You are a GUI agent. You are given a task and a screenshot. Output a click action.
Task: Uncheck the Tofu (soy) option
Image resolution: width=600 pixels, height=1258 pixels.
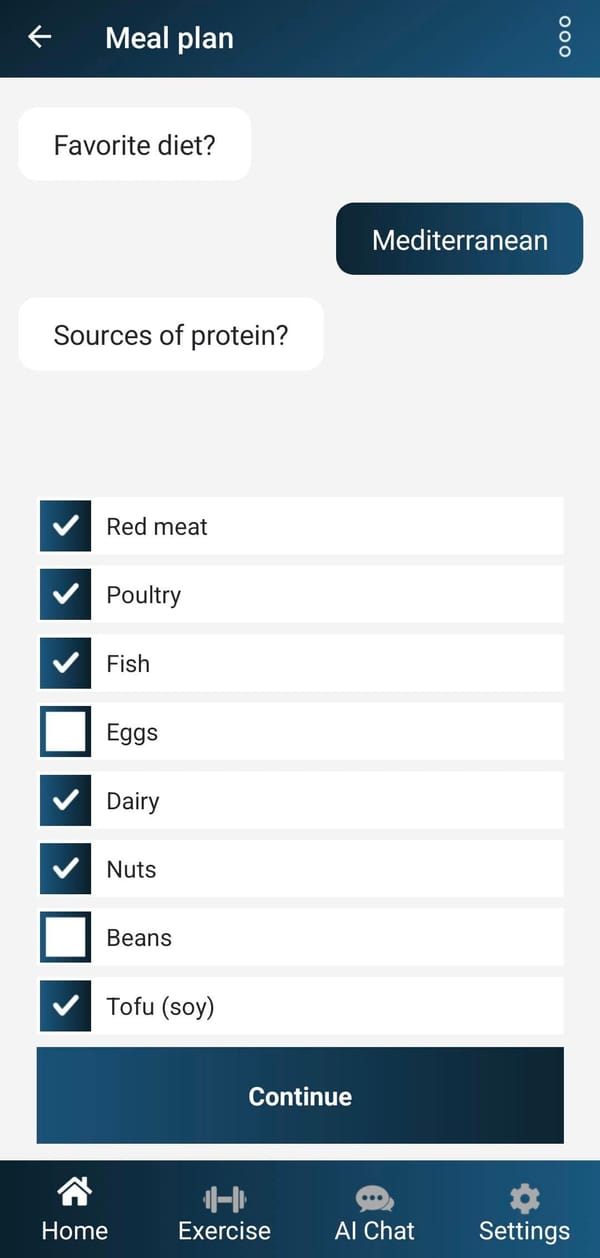tap(64, 1006)
